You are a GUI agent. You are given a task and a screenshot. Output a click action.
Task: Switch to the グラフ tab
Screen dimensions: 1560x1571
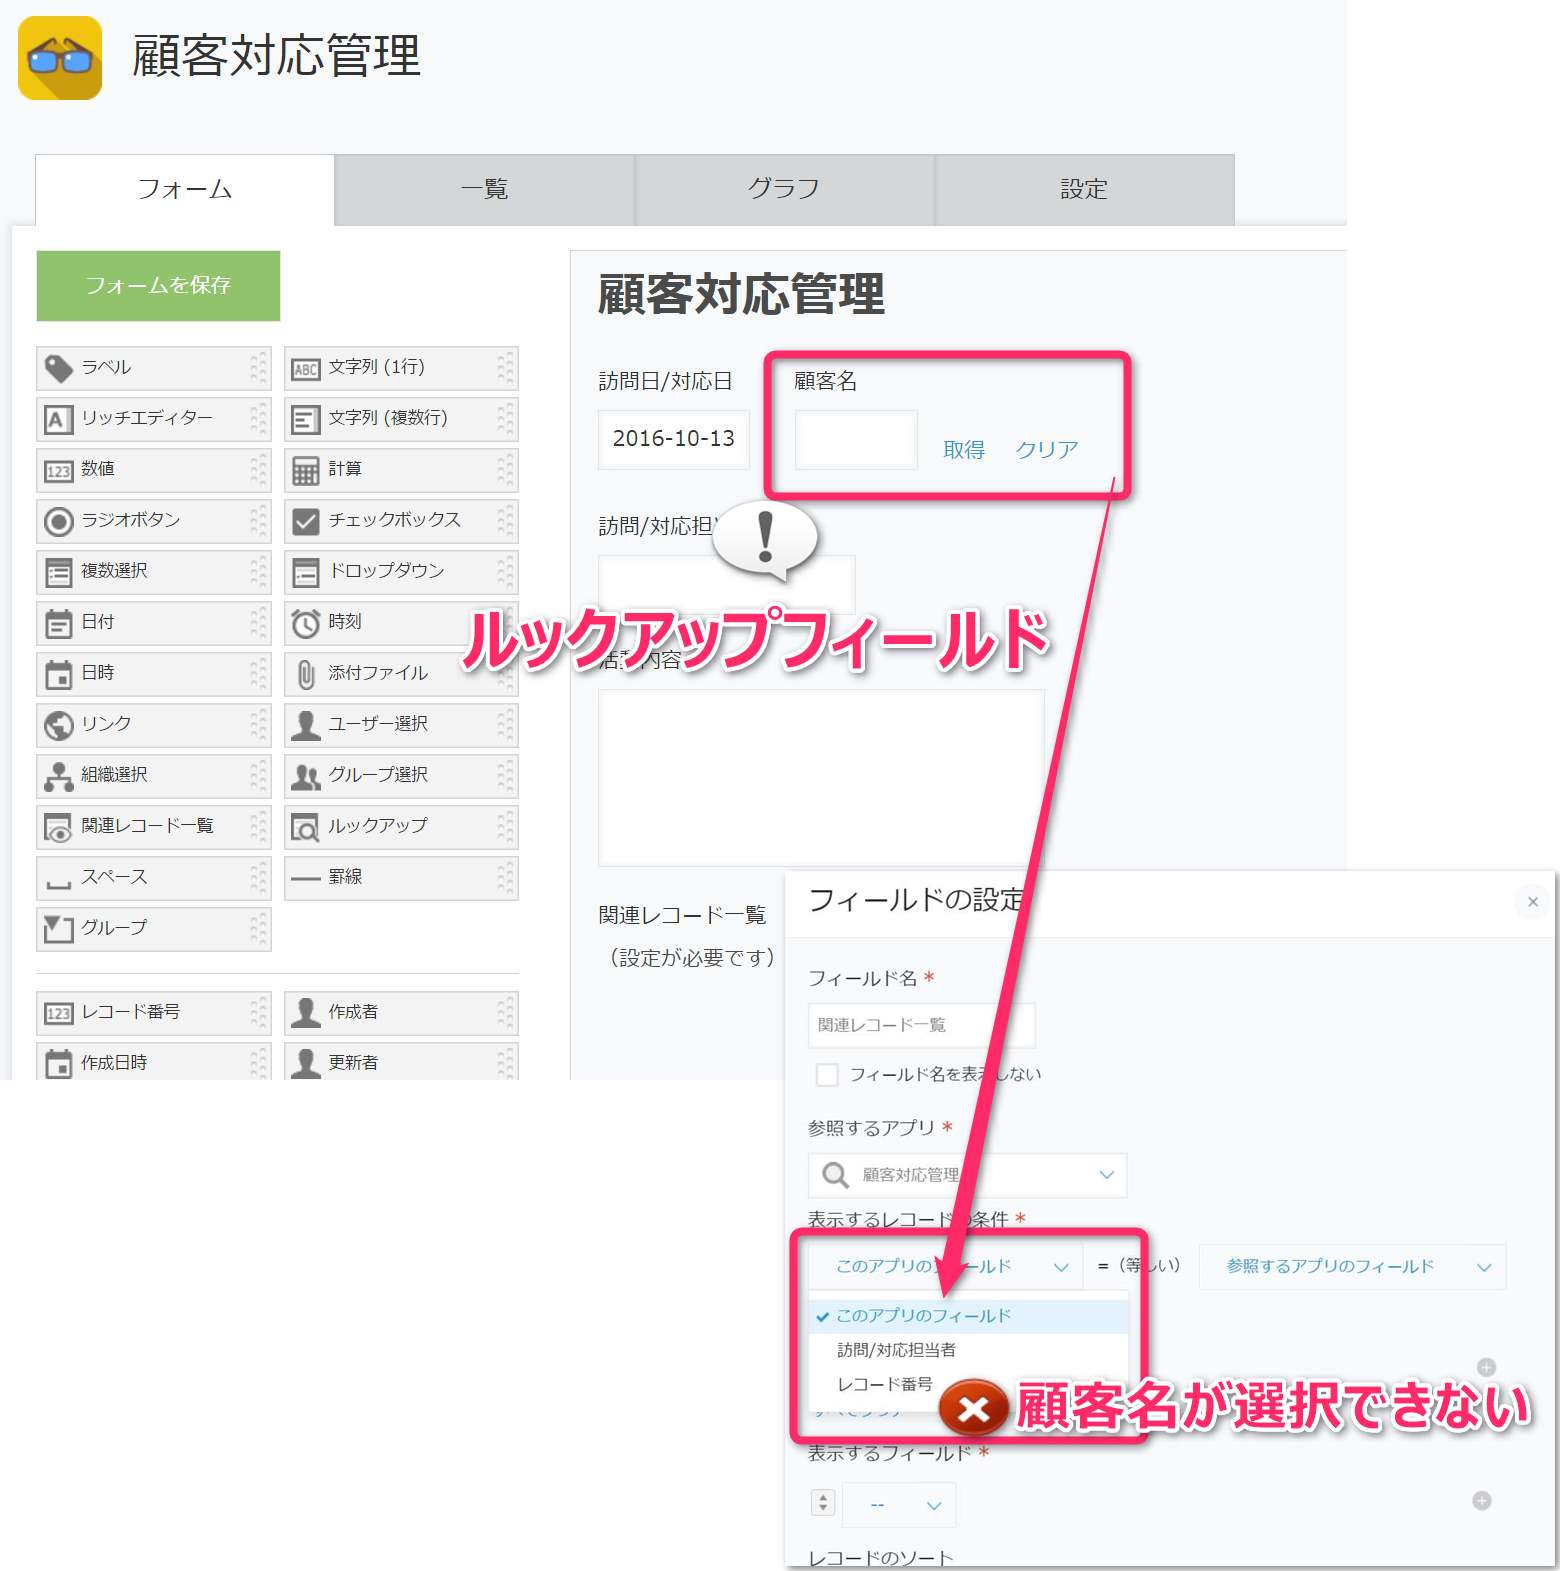785,189
